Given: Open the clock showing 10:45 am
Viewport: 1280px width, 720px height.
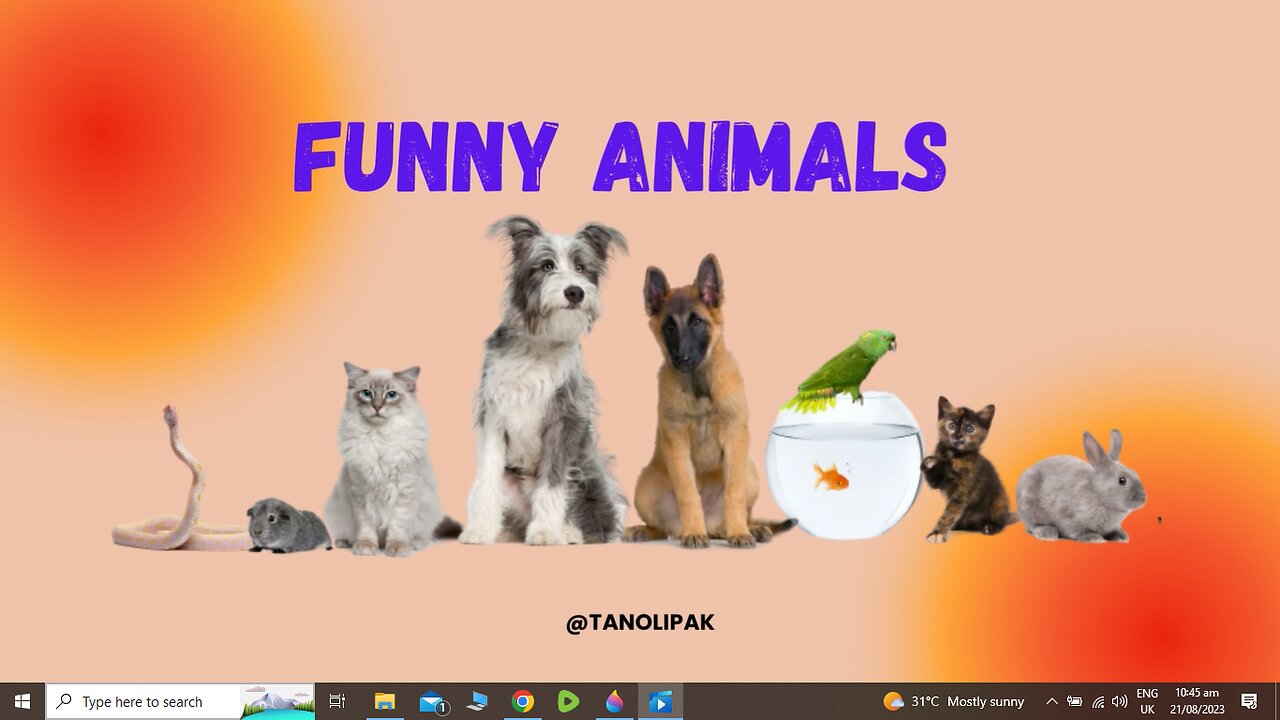Looking at the screenshot, I should [x=1197, y=702].
